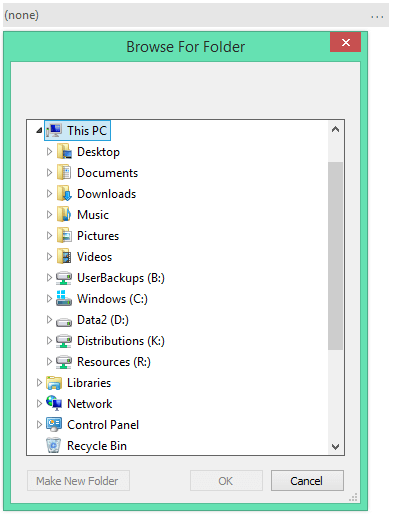This screenshot has width=393, height=514.
Task: Expand the Data2 (D:) drive node
Action: [49, 320]
